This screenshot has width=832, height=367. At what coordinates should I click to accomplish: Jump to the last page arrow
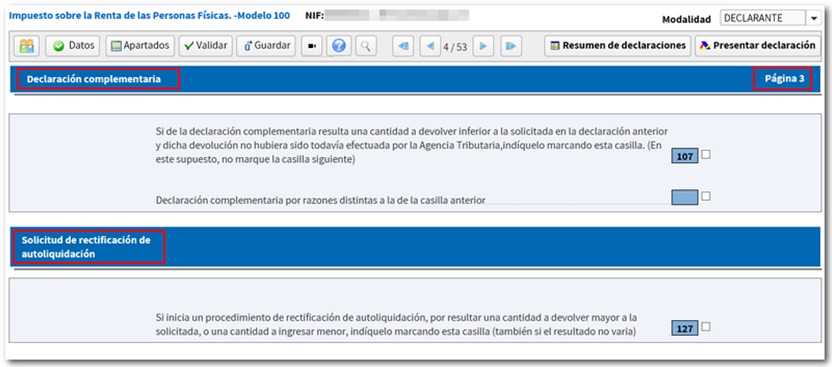tap(510, 47)
